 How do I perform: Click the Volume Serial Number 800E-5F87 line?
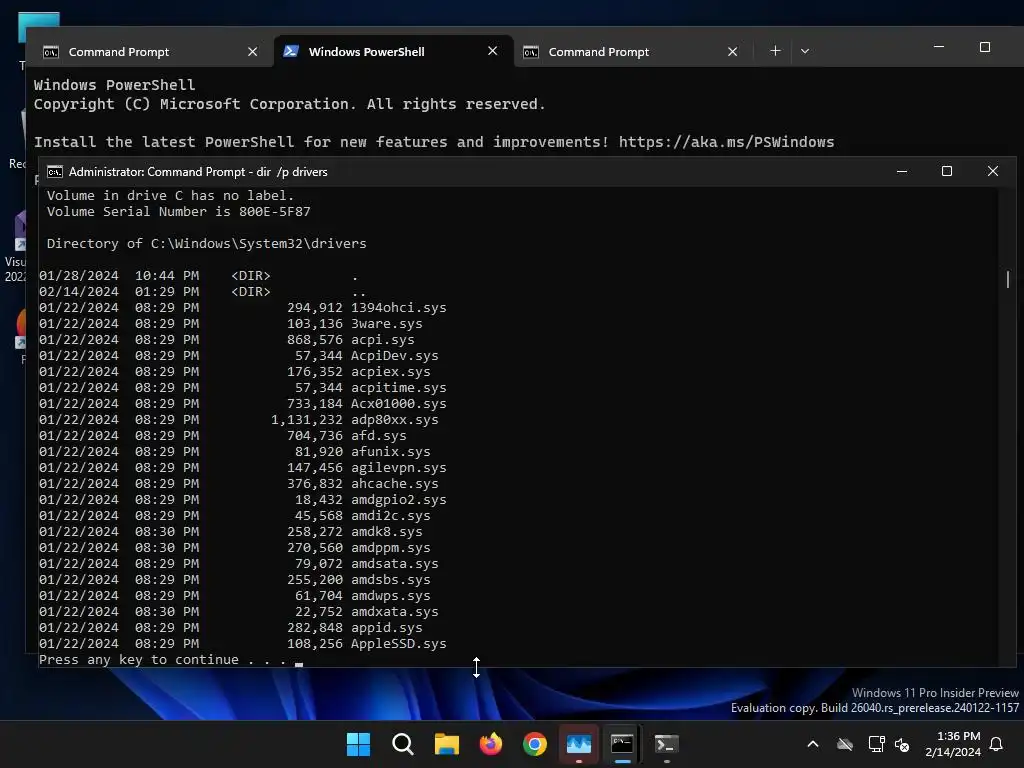coord(178,212)
